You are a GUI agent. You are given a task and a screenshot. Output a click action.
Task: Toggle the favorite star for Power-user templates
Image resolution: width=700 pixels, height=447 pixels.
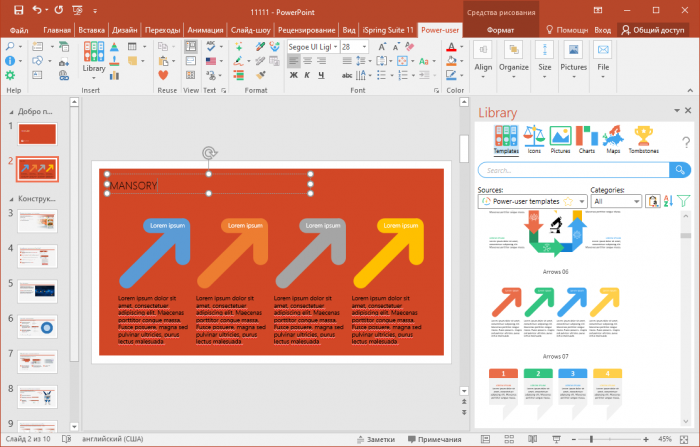pos(568,201)
